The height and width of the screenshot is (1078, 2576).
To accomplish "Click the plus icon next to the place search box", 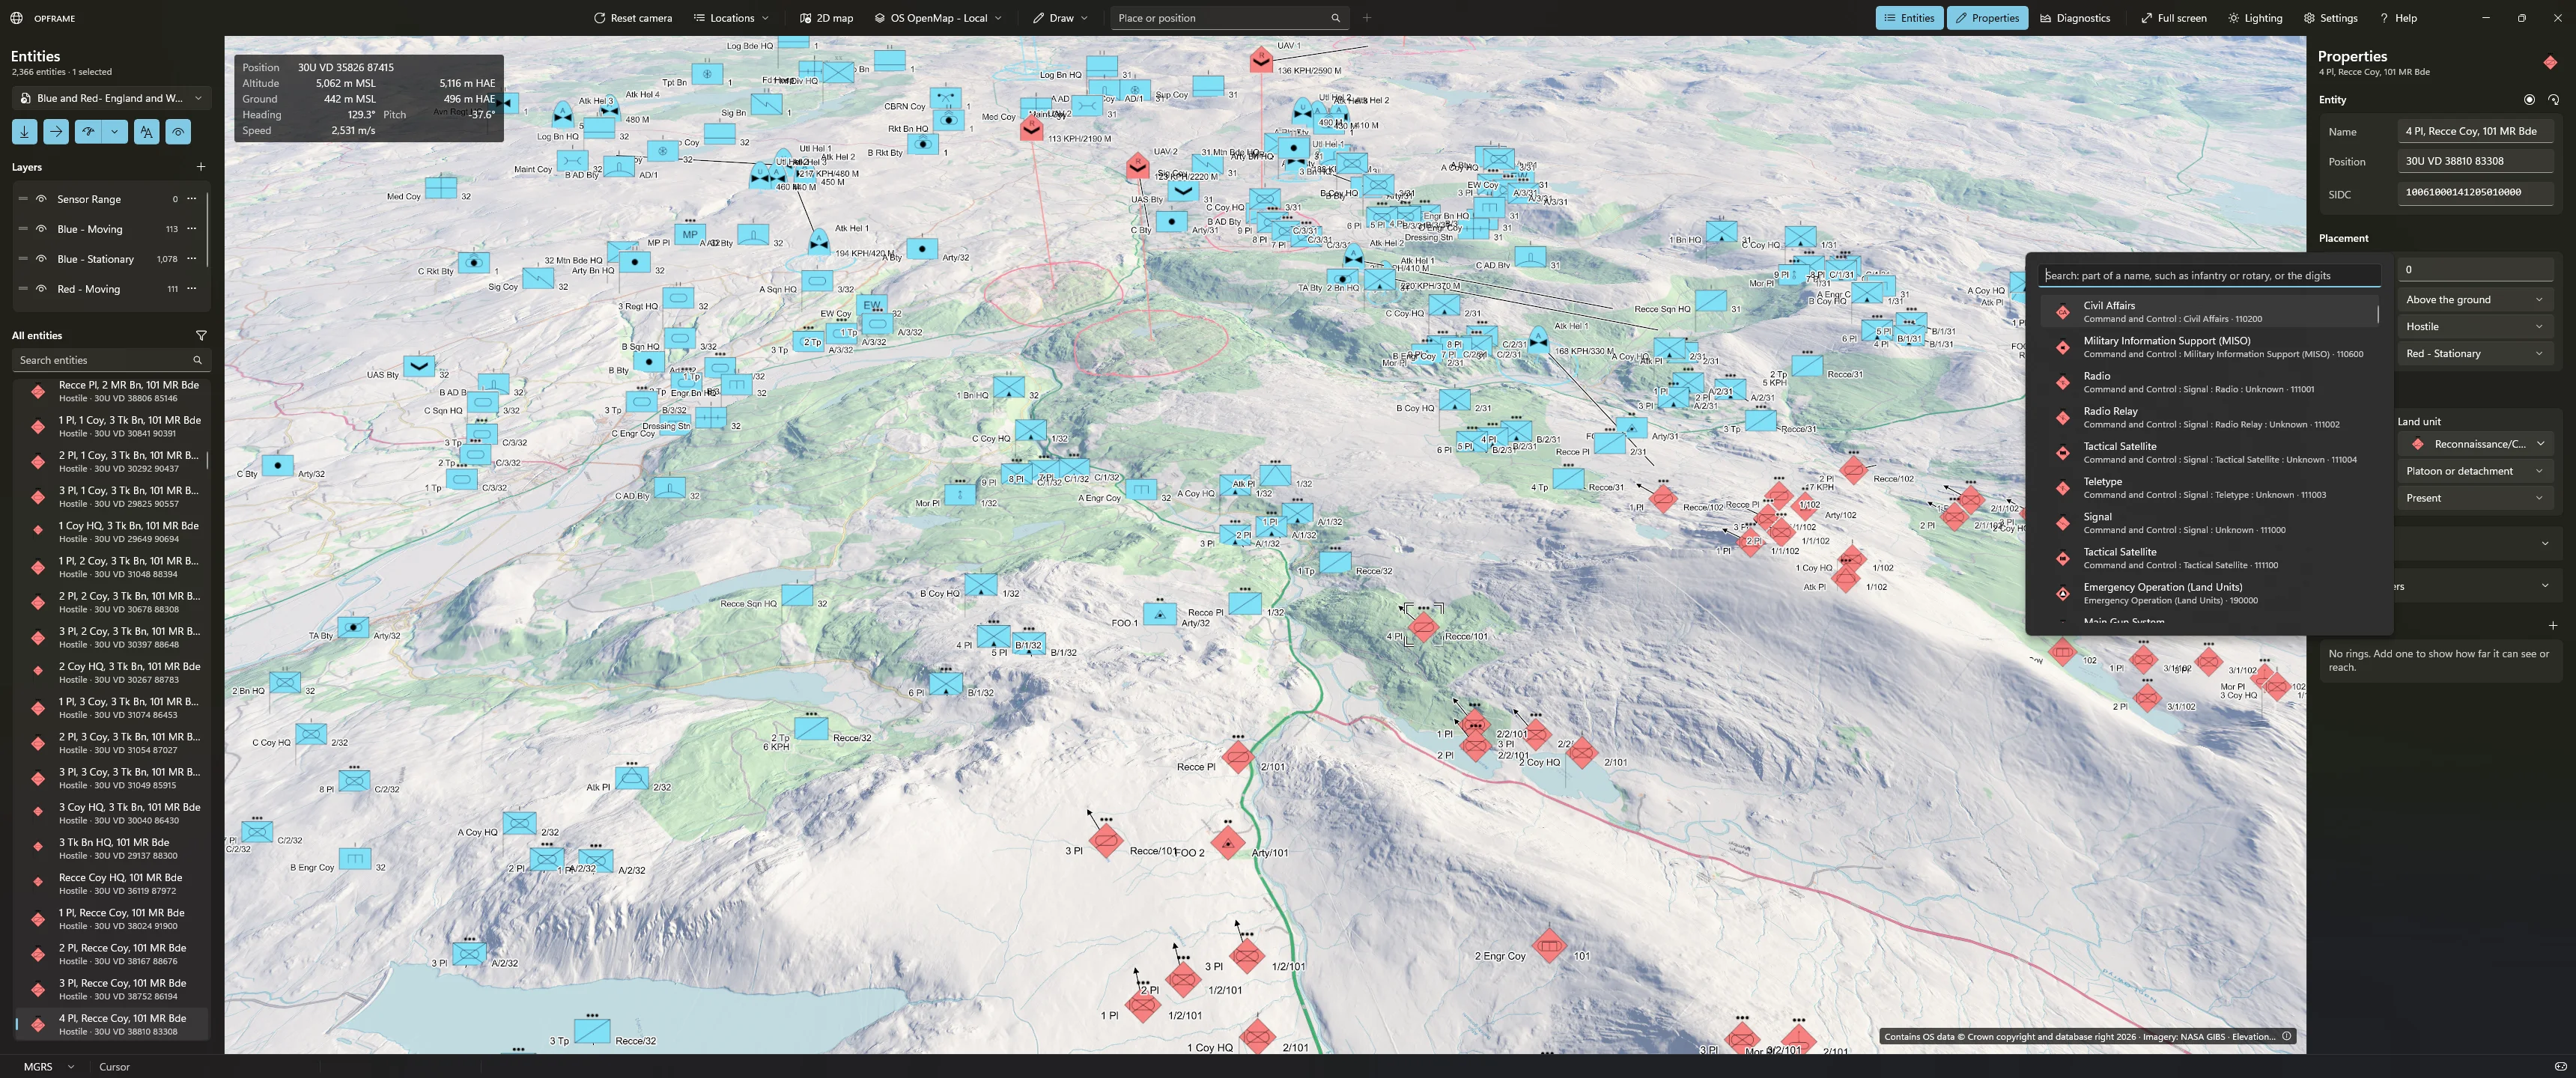I will pos(1367,18).
